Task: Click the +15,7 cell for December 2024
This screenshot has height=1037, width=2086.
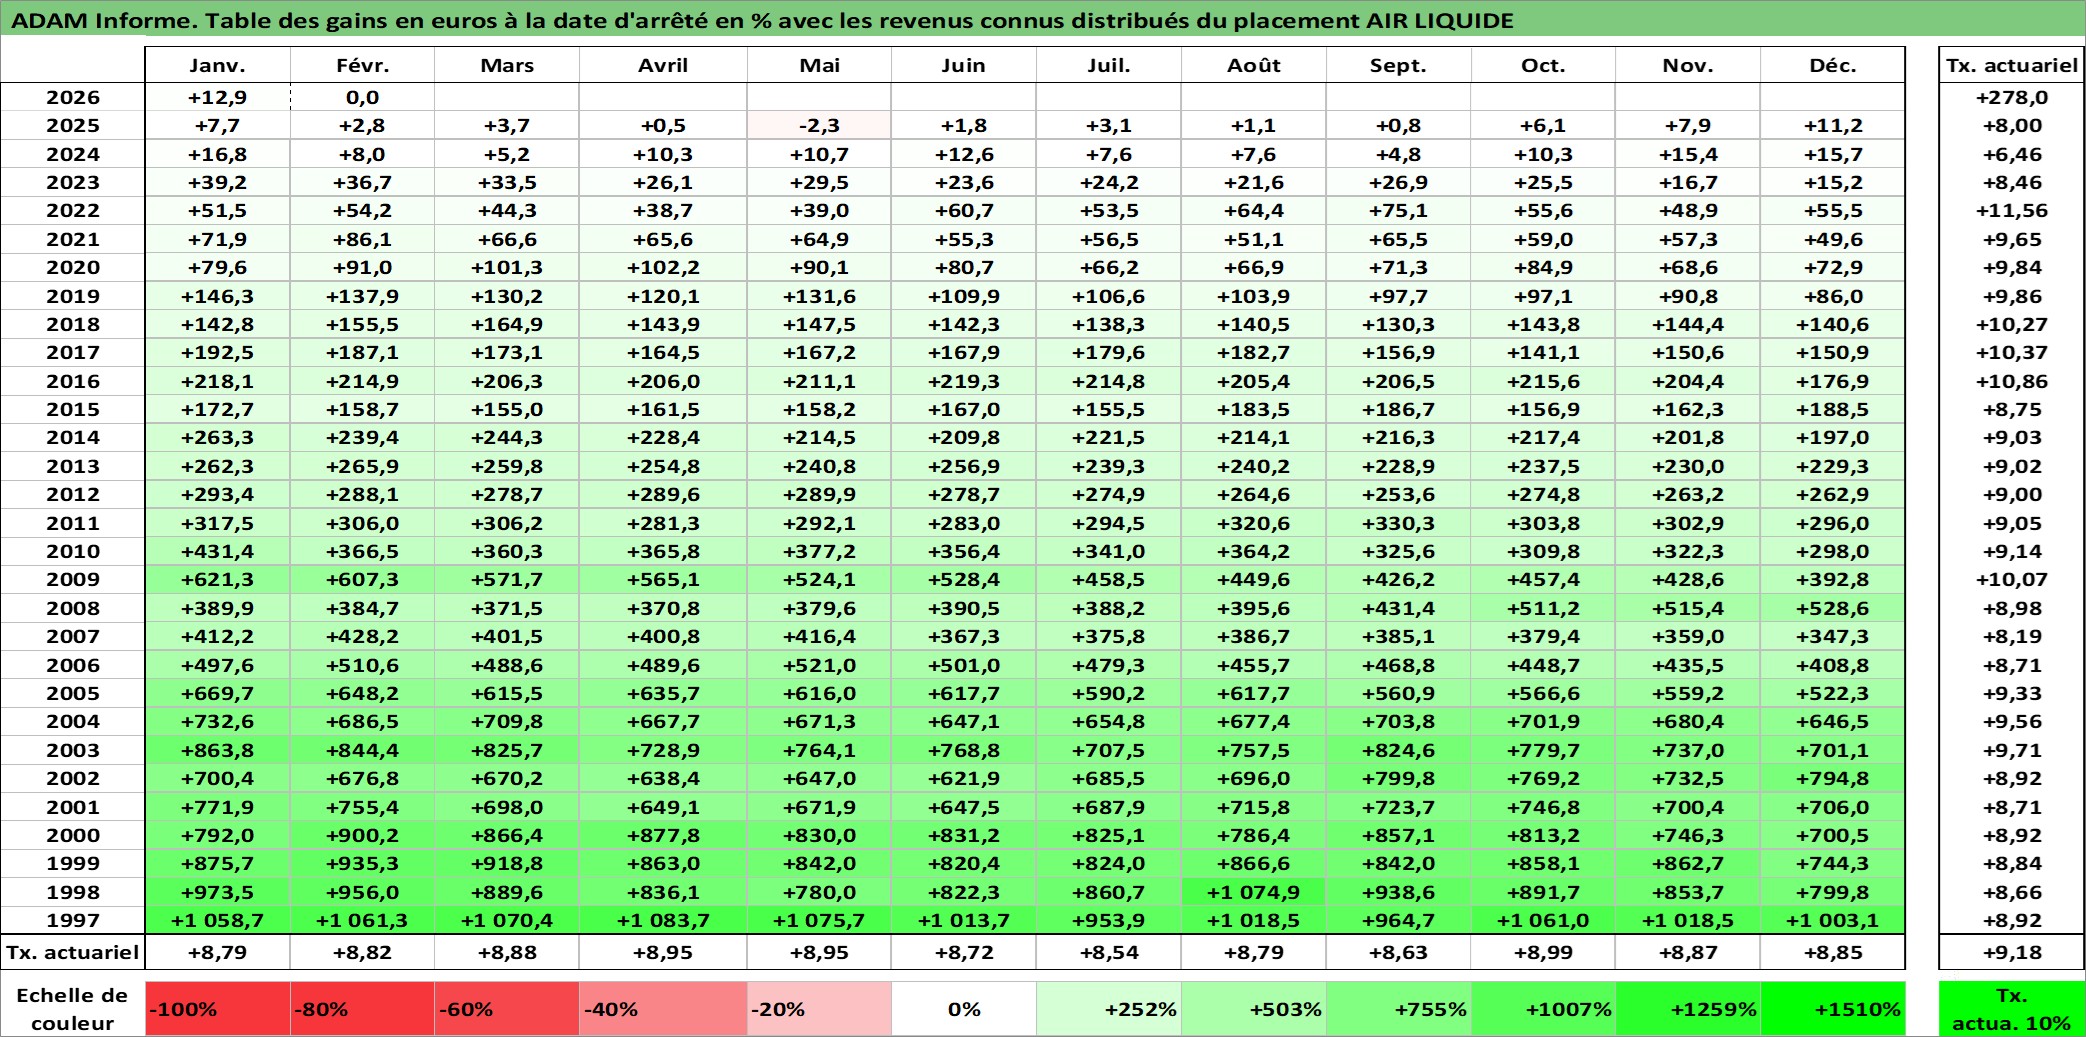Action: coord(1833,154)
